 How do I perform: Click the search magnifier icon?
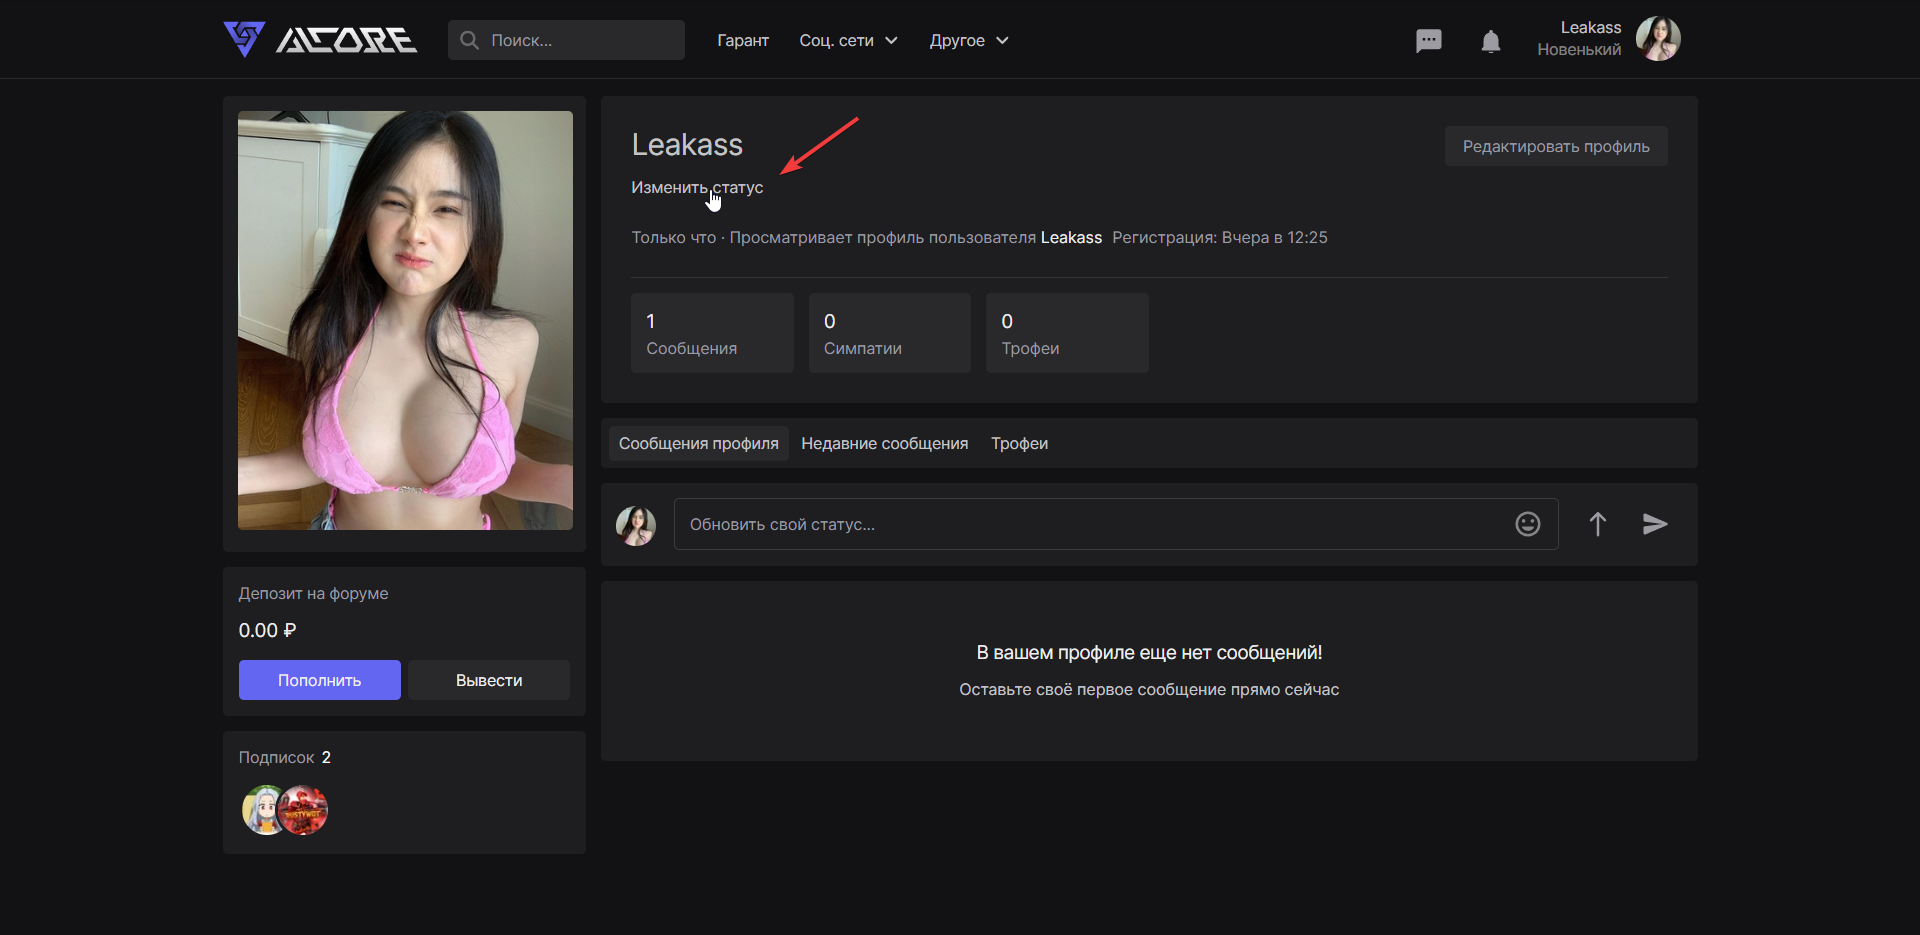click(x=469, y=40)
